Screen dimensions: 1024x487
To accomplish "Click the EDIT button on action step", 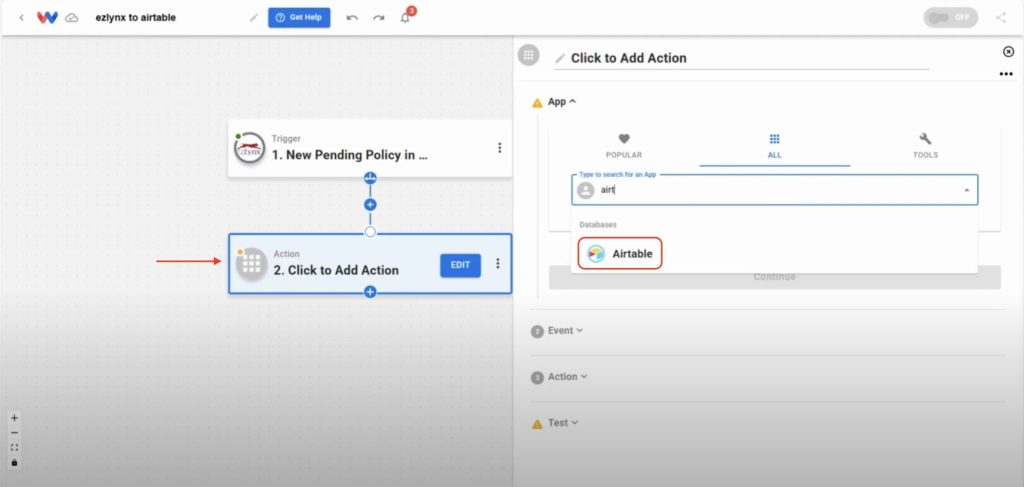I will [460, 265].
